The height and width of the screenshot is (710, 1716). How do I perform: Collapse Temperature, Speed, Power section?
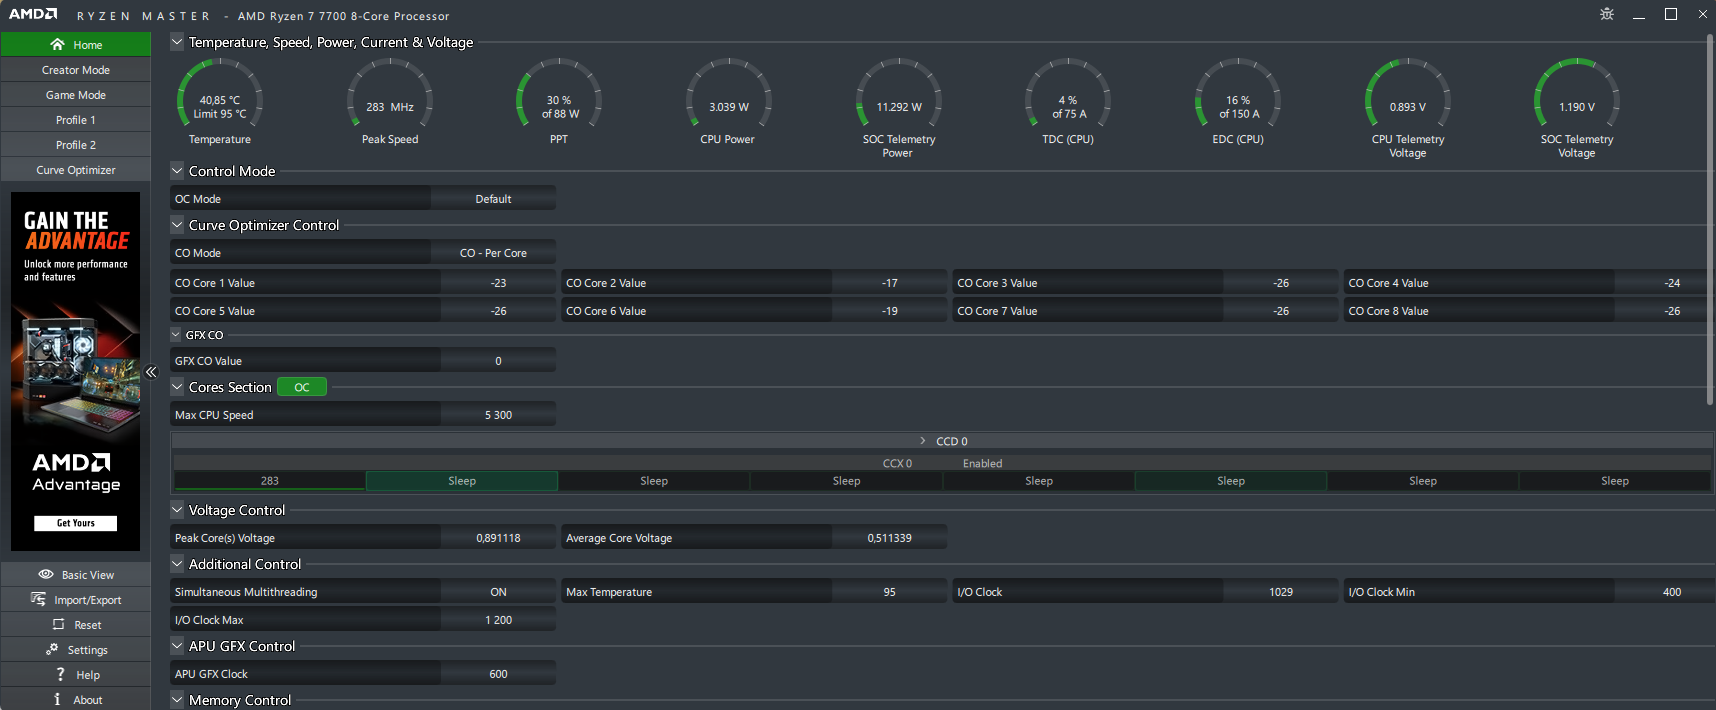click(x=177, y=42)
